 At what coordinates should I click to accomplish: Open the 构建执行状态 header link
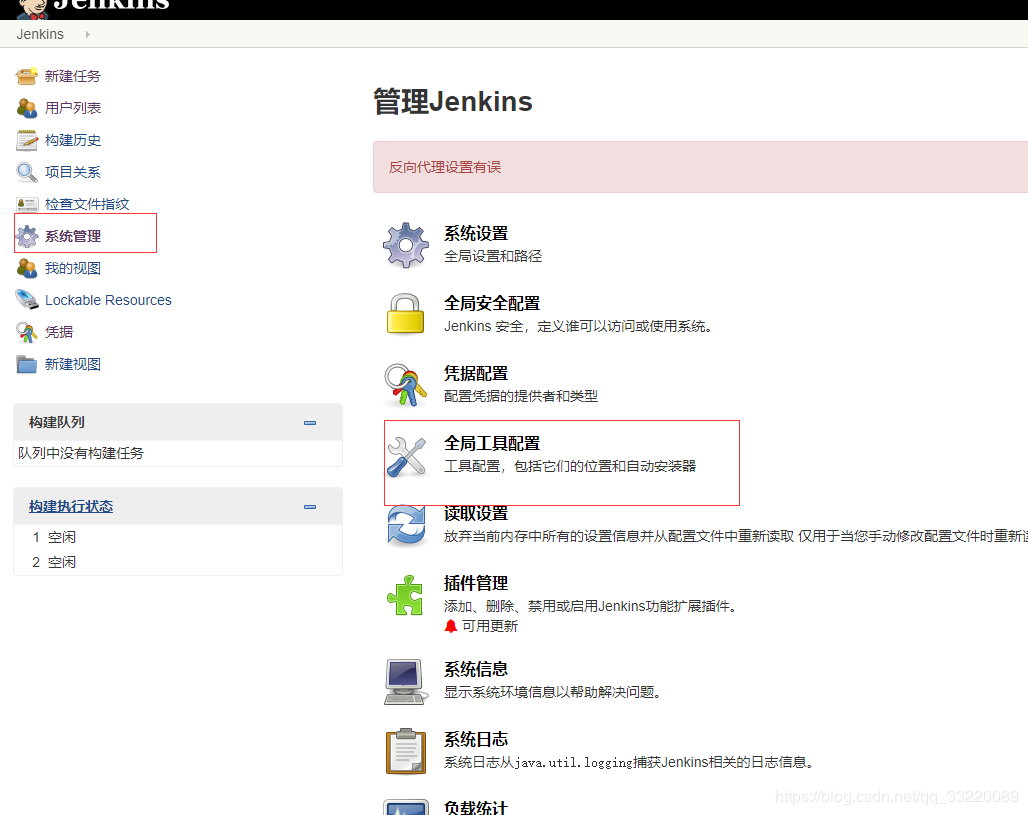pyautogui.click(x=71, y=506)
